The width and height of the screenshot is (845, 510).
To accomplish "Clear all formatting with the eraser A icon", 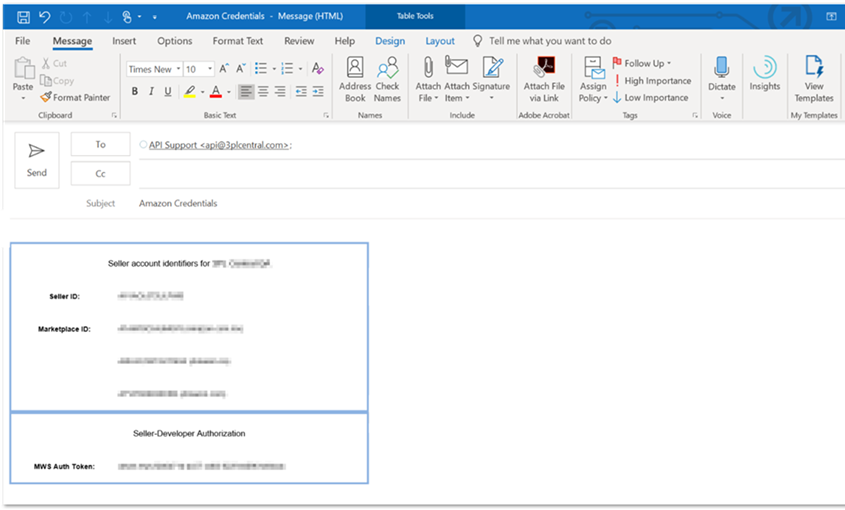I will pos(318,68).
